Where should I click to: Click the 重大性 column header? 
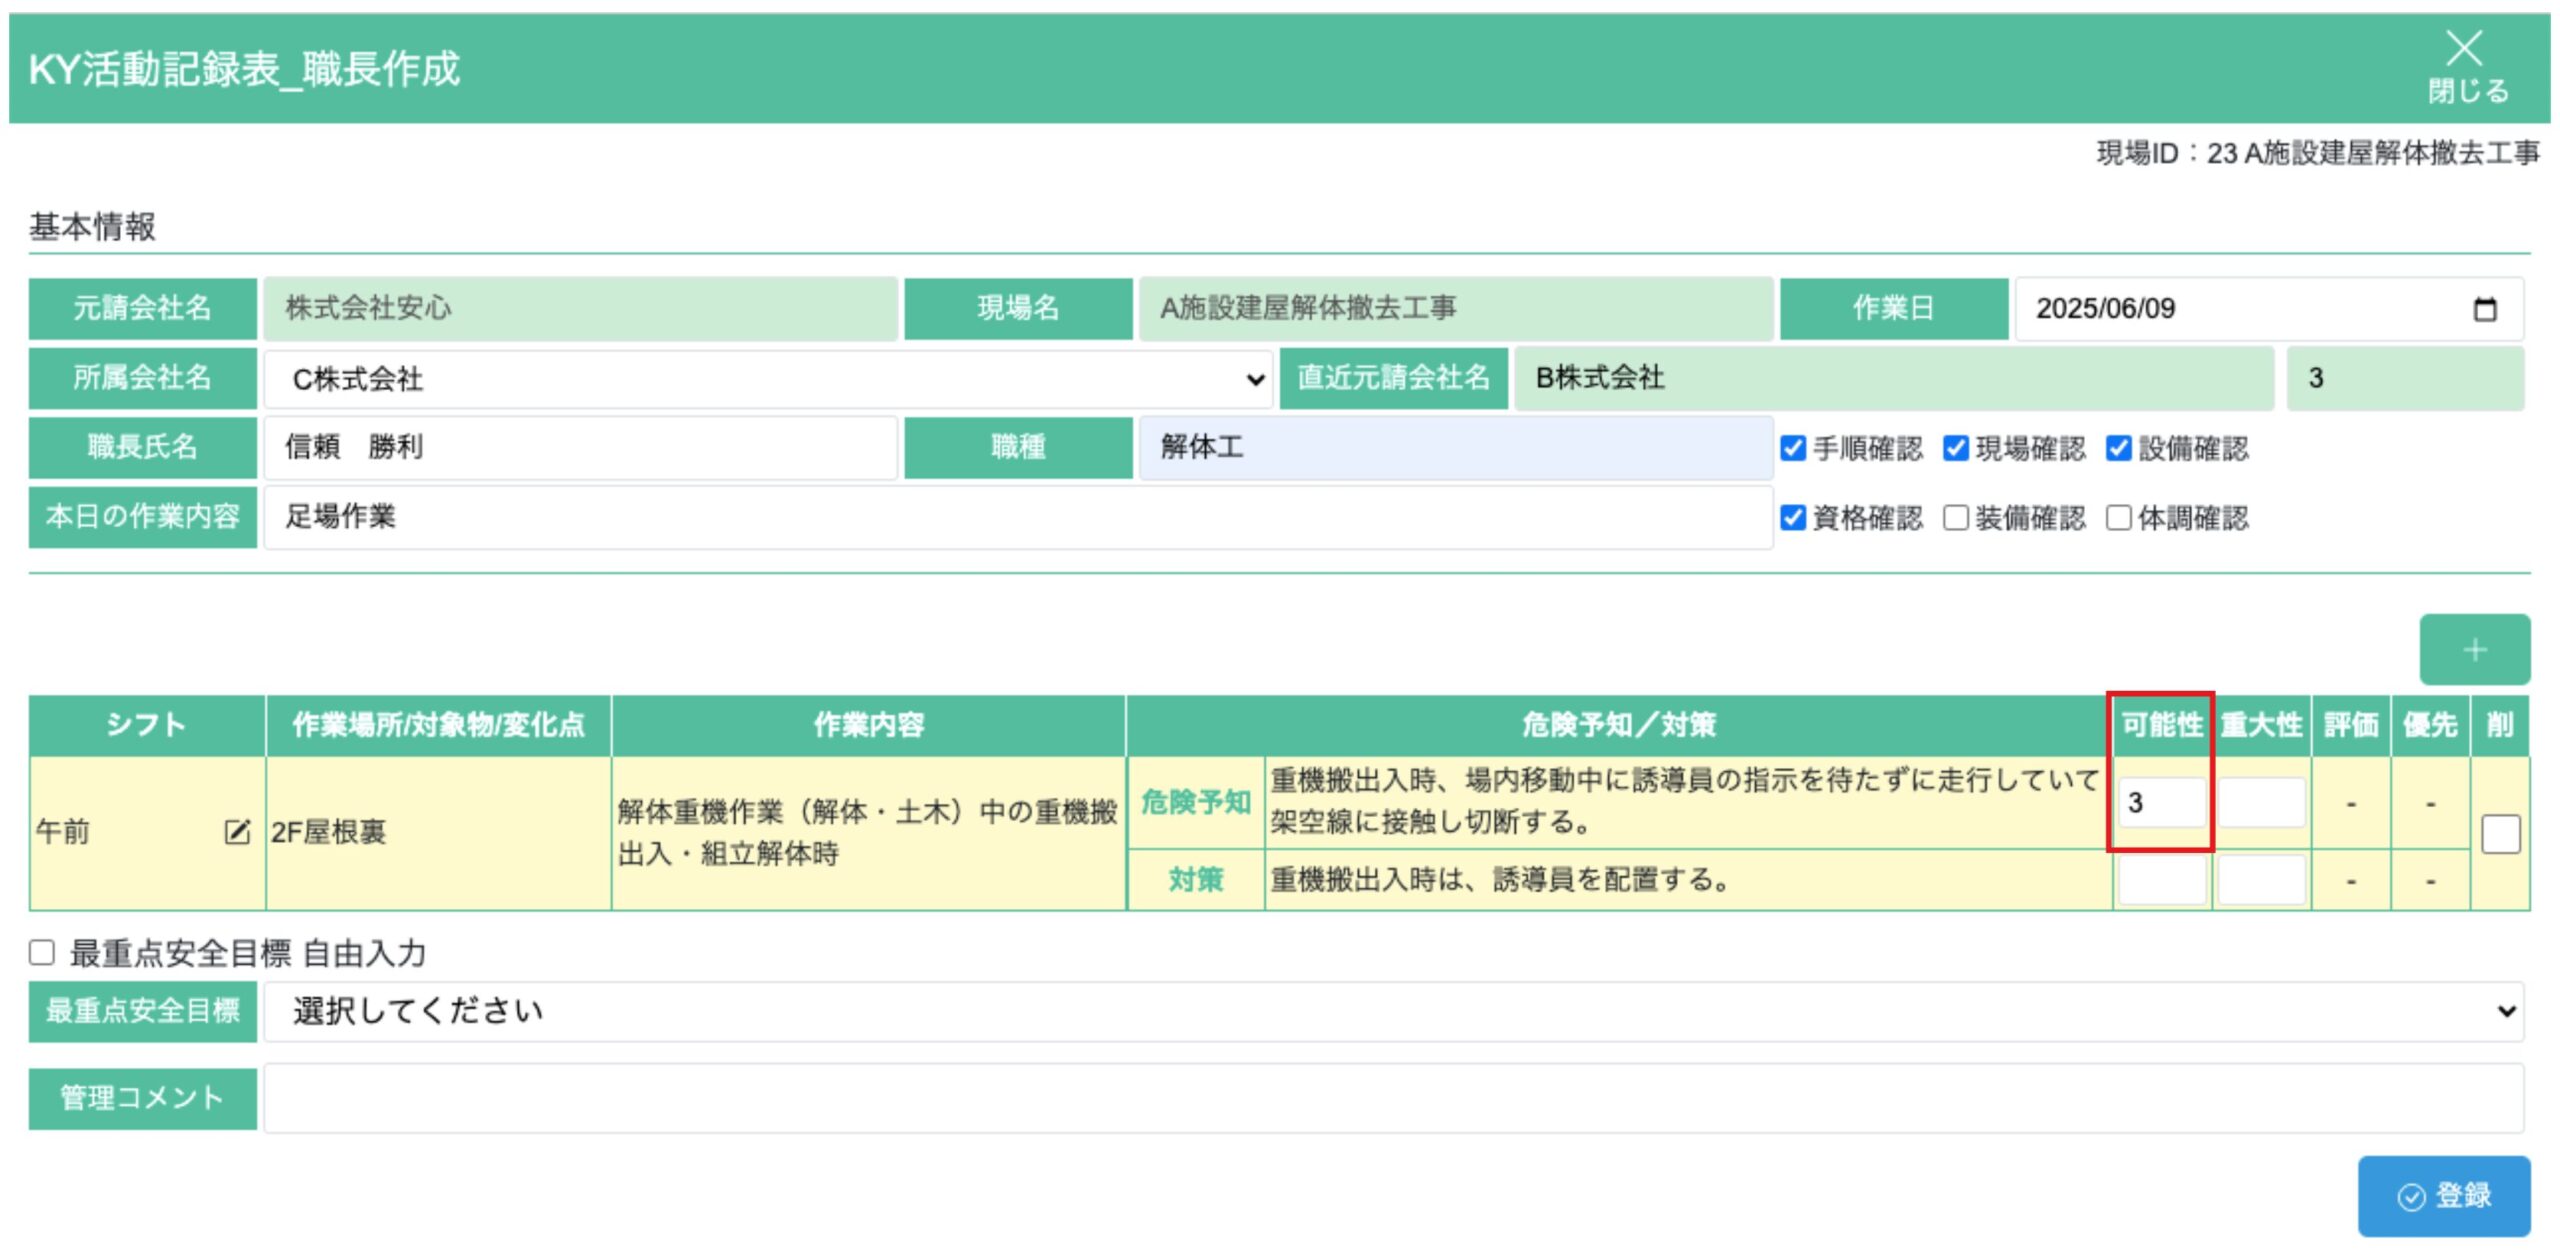tap(2261, 725)
